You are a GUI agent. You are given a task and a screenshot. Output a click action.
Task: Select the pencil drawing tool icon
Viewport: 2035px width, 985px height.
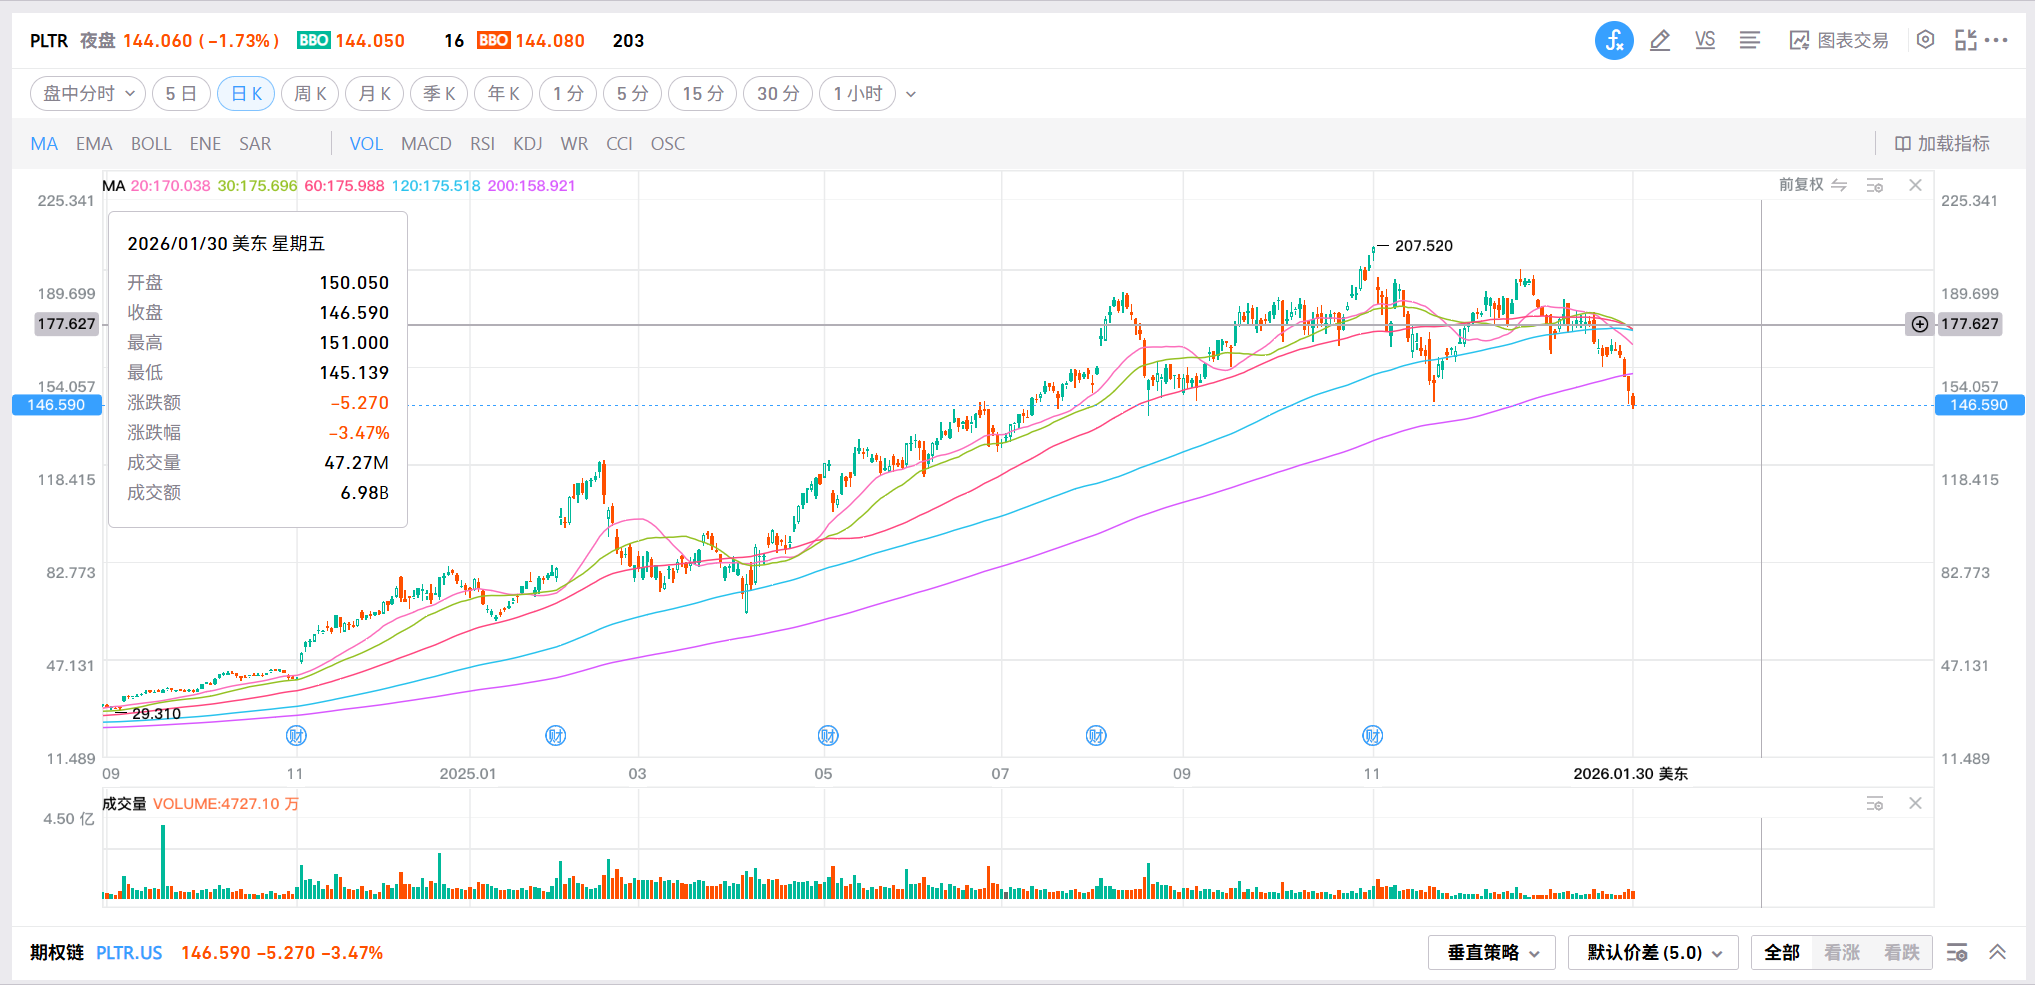point(1660,41)
